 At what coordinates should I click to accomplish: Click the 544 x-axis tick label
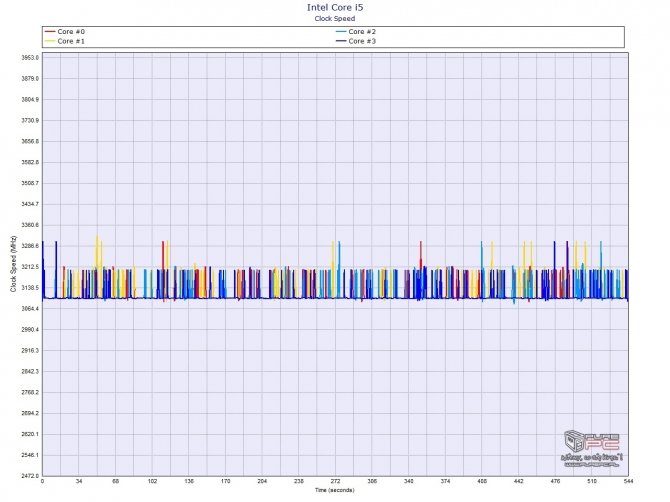[628, 481]
